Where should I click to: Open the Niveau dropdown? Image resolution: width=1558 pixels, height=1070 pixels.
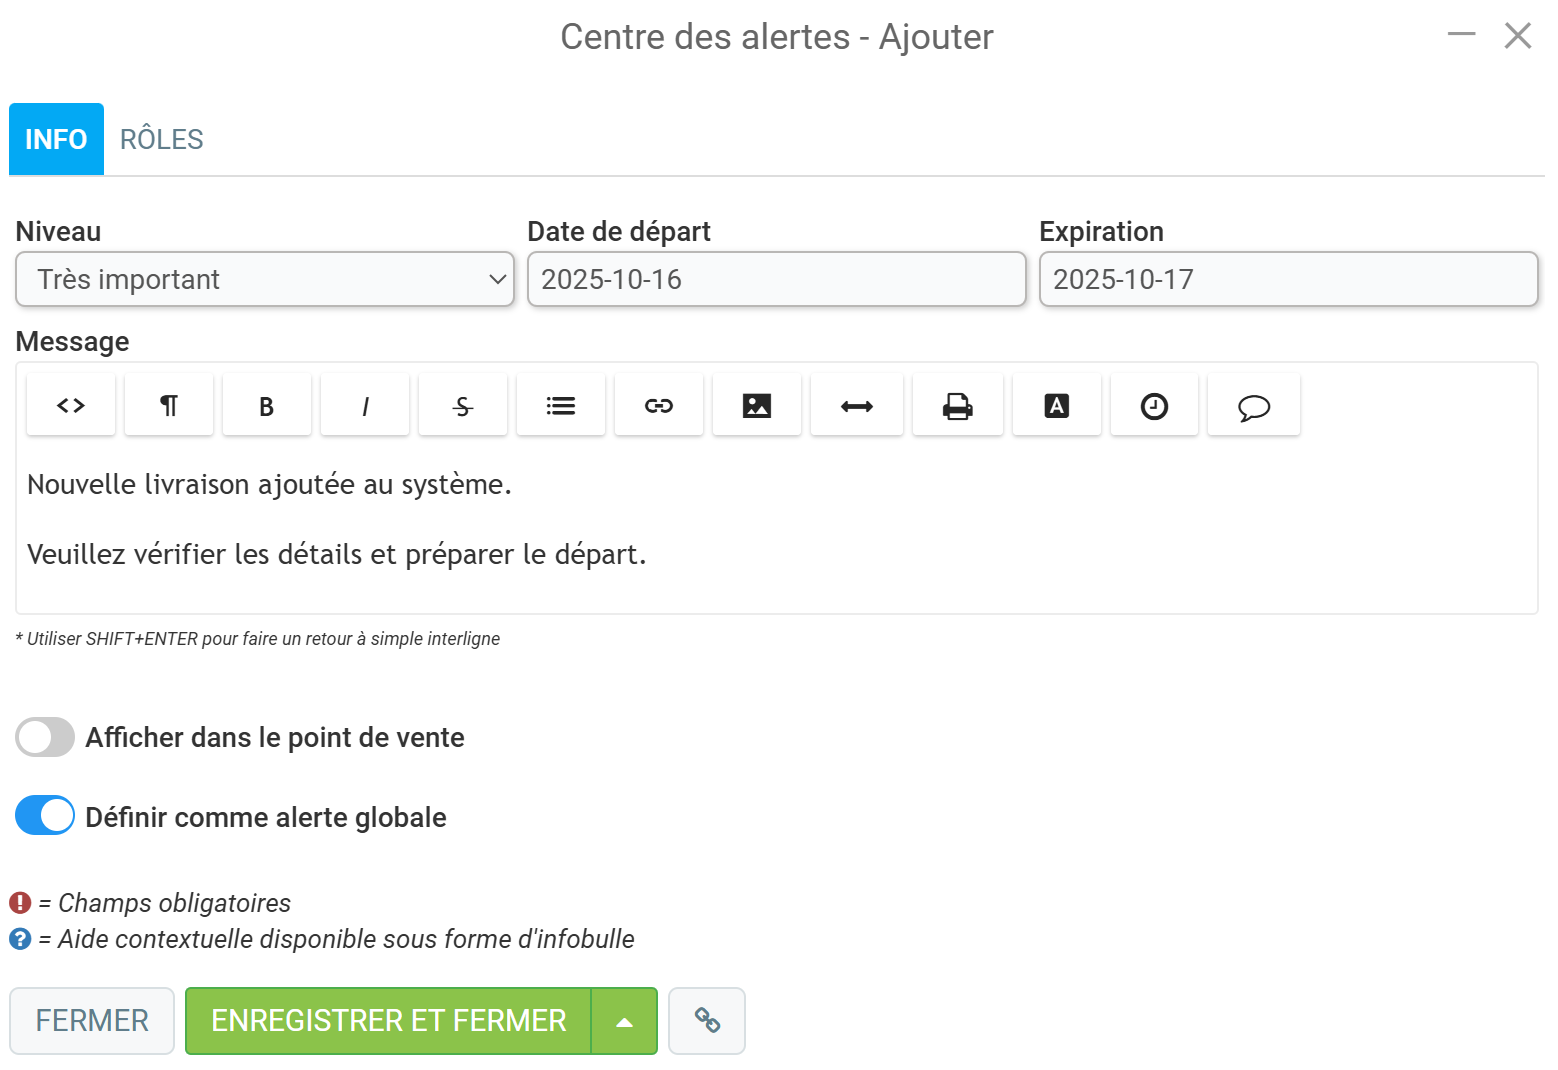265,279
